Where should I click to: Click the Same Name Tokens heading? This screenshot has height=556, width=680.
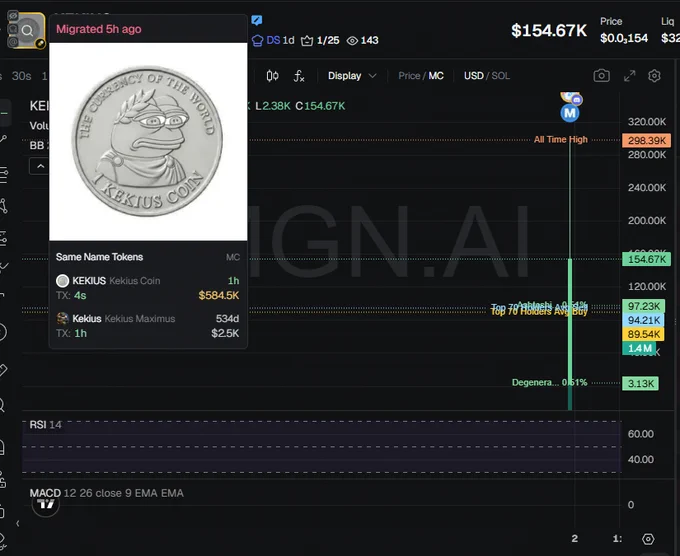[x=99, y=257]
